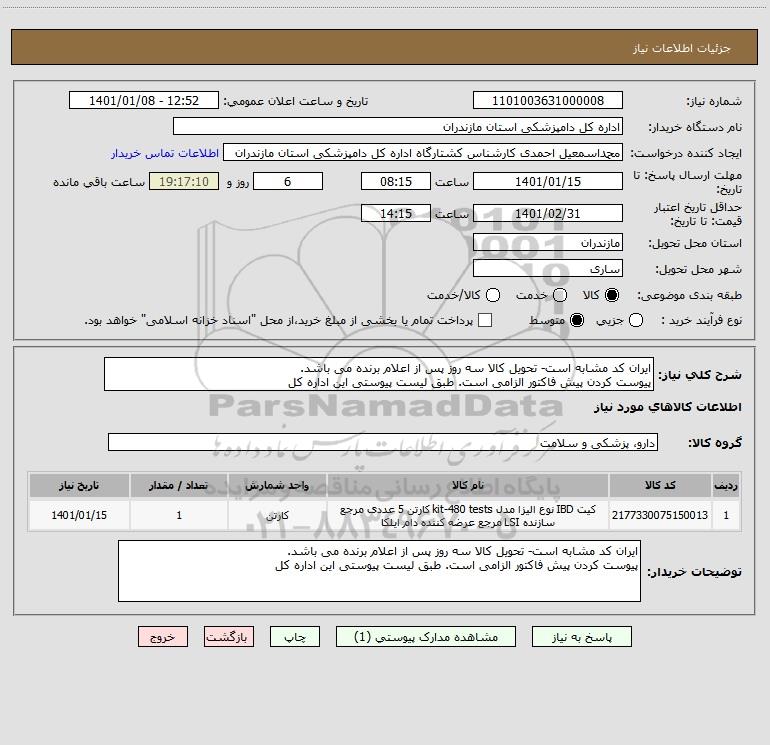770x745 pixels.
Task: Click the شماره نیاز field 1101003631000008
Action: pyautogui.click(x=548, y=101)
